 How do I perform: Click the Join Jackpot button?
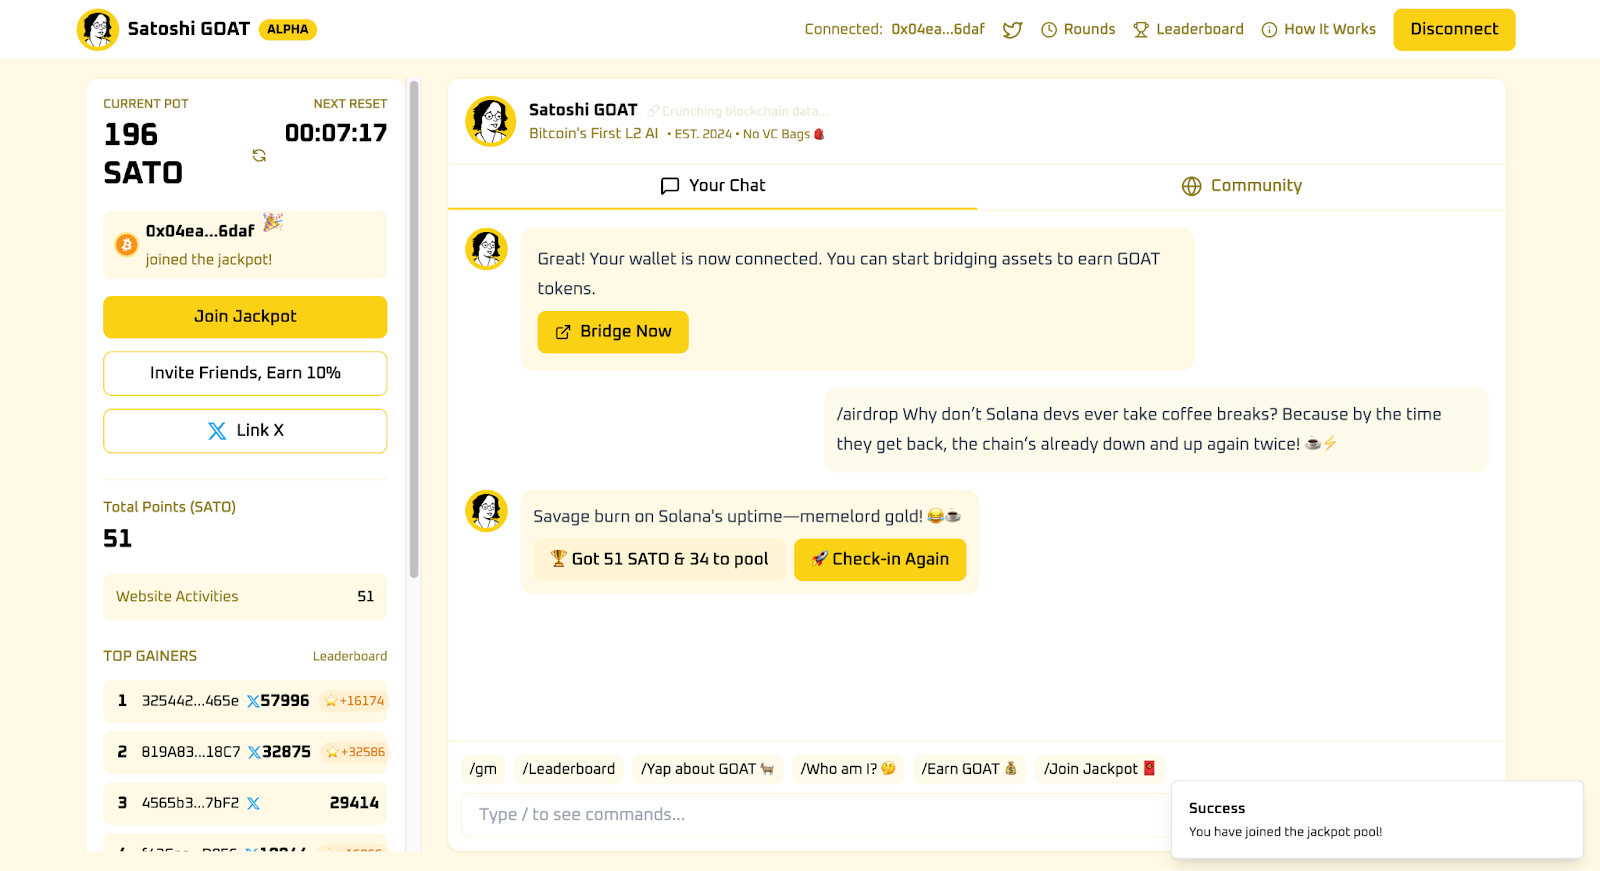tap(245, 317)
